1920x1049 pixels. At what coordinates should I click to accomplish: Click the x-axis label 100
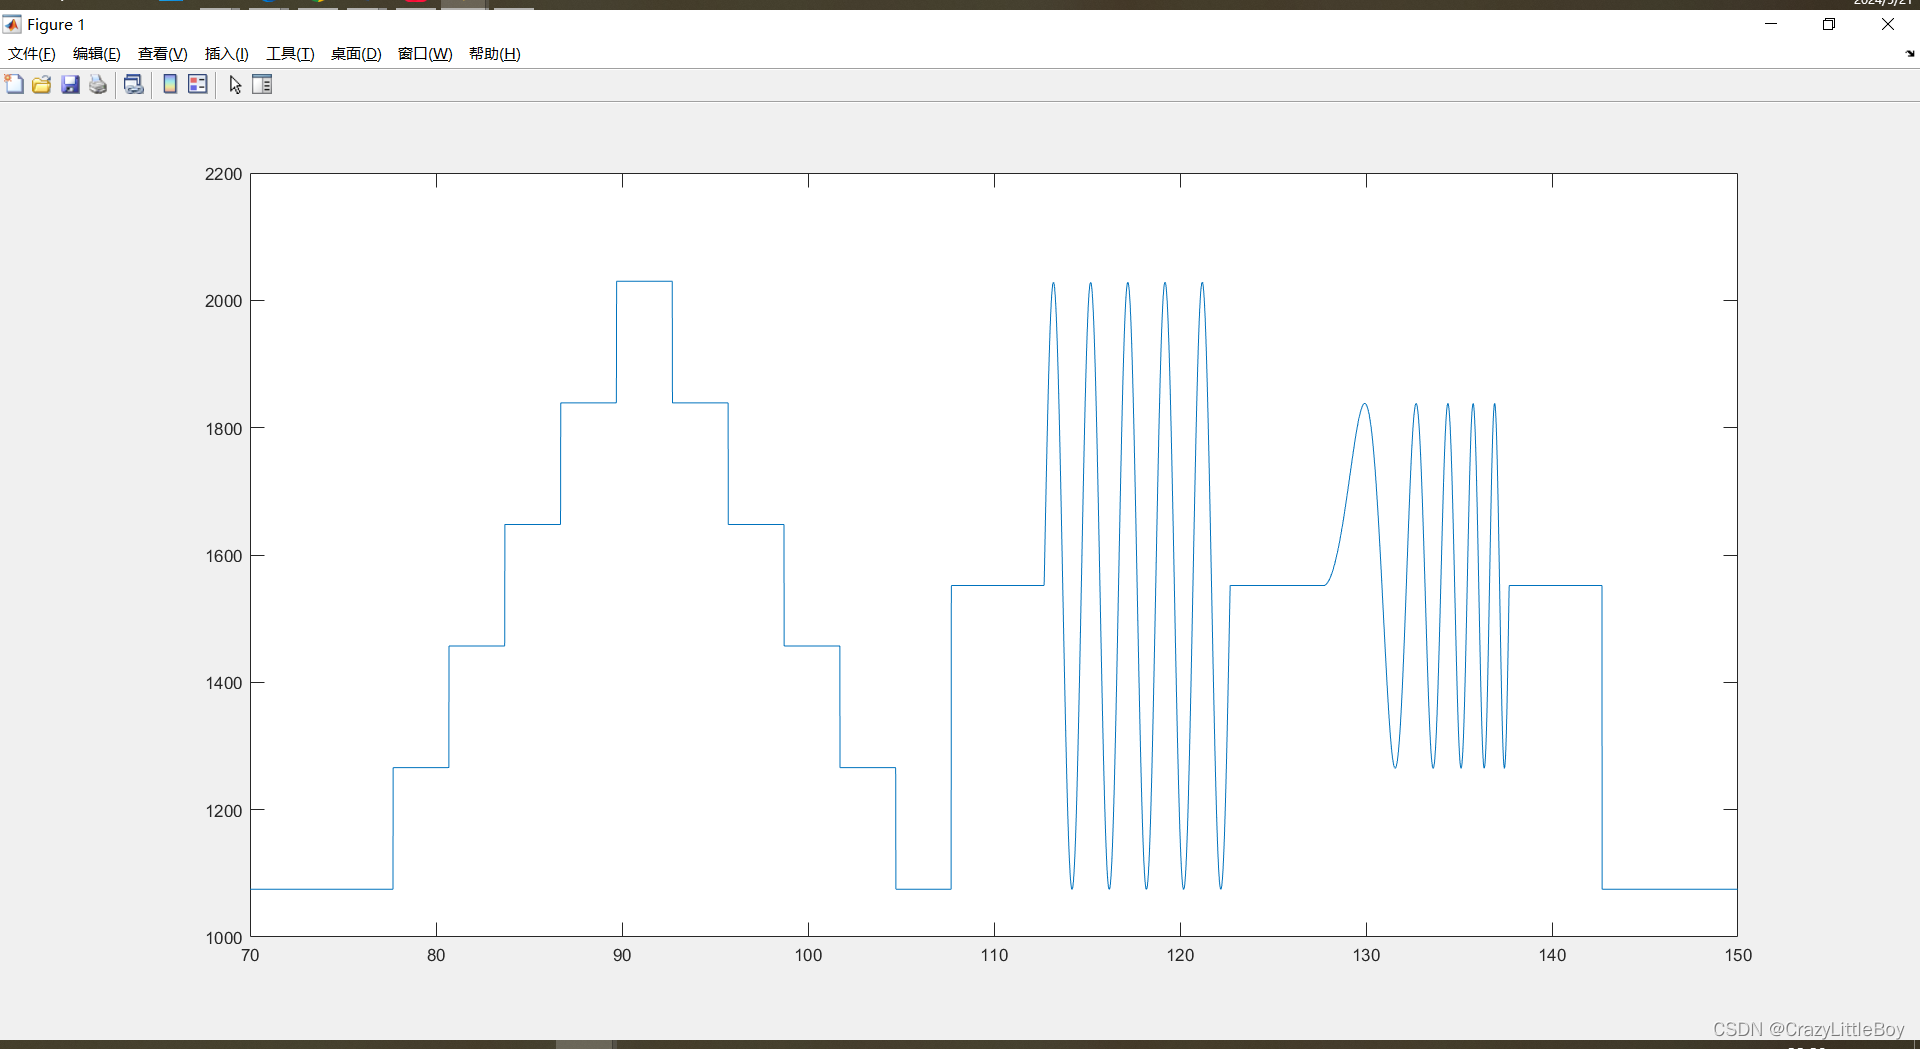pos(808,955)
